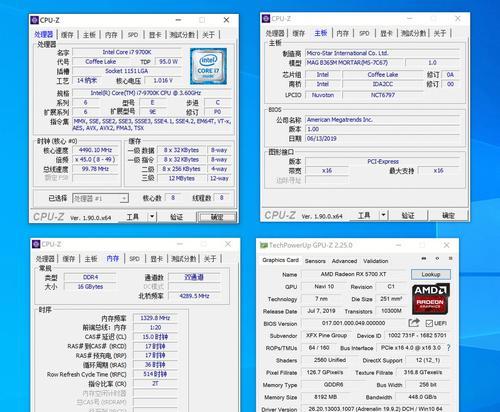Expand 工具 arrow in mainboard CPU-Z window
Image resolution: width=500 pixels, height=412 pixels.
coord(383,215)
